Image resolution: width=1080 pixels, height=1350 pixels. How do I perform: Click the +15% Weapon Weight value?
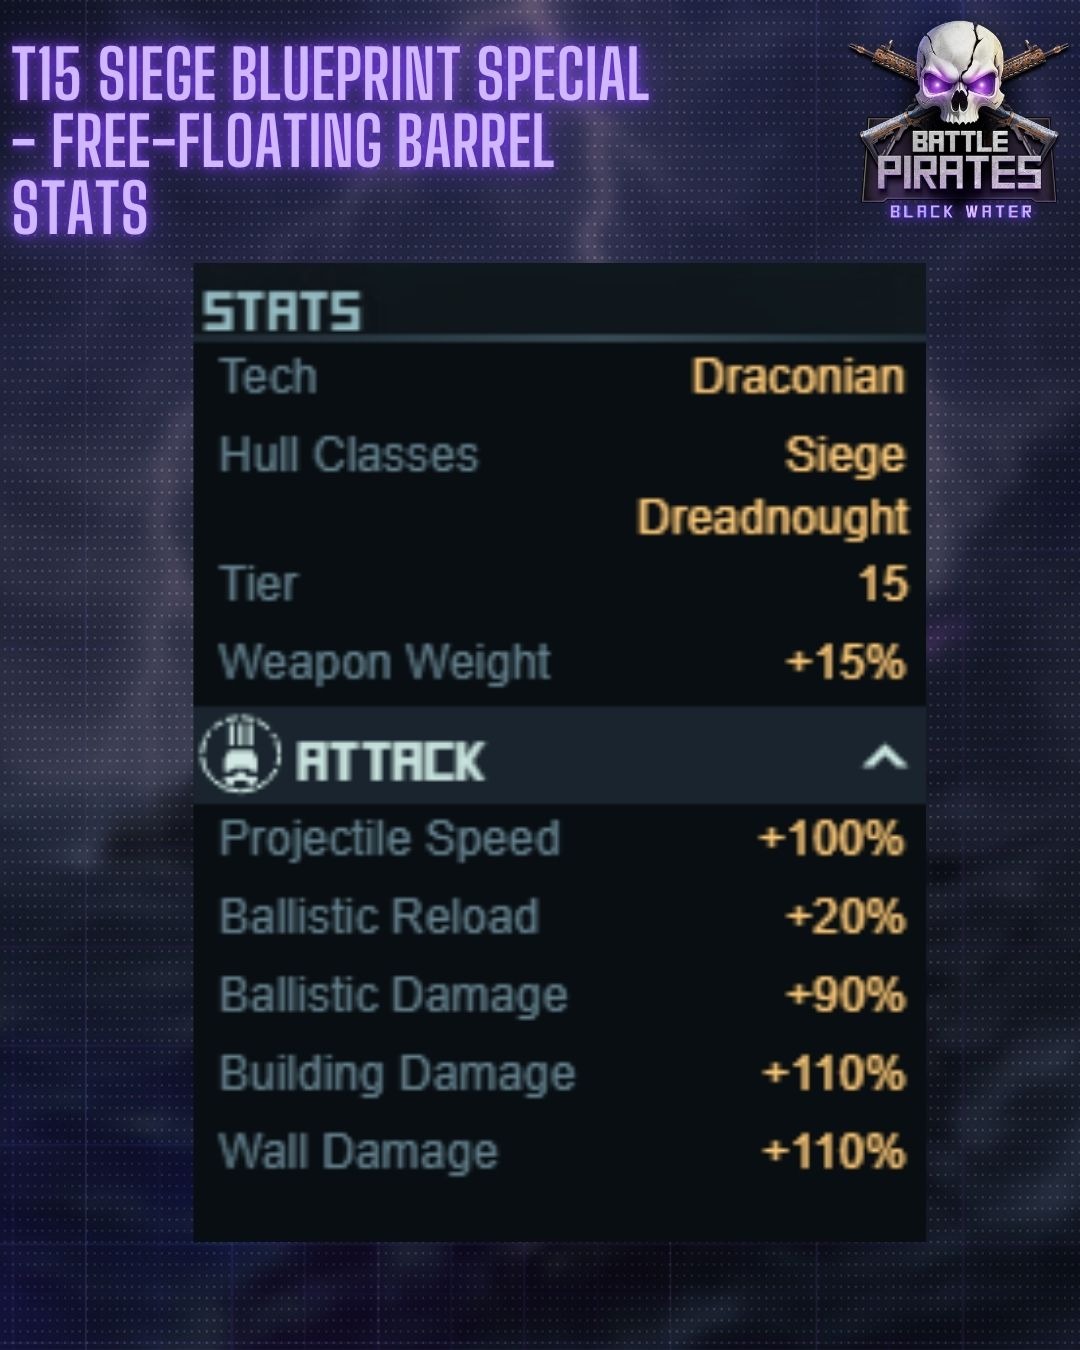point(845,662)
